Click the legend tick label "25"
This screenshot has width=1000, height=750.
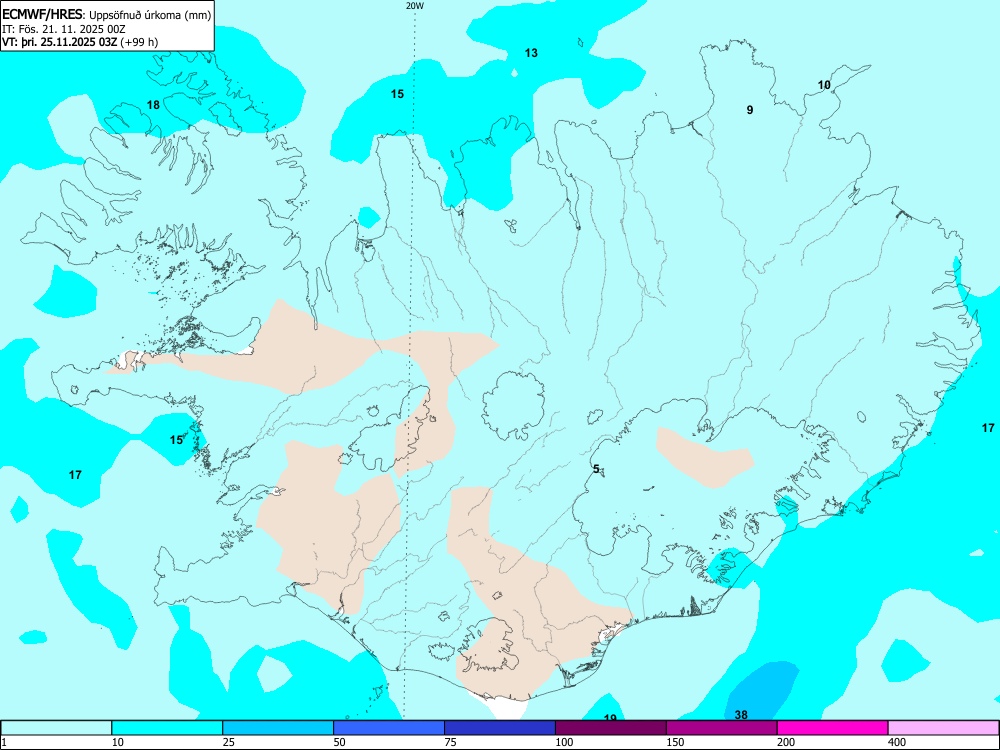coord(229,742)
